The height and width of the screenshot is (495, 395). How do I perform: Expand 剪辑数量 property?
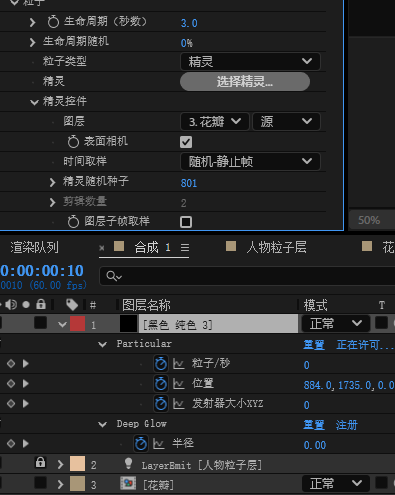[52, 202]
